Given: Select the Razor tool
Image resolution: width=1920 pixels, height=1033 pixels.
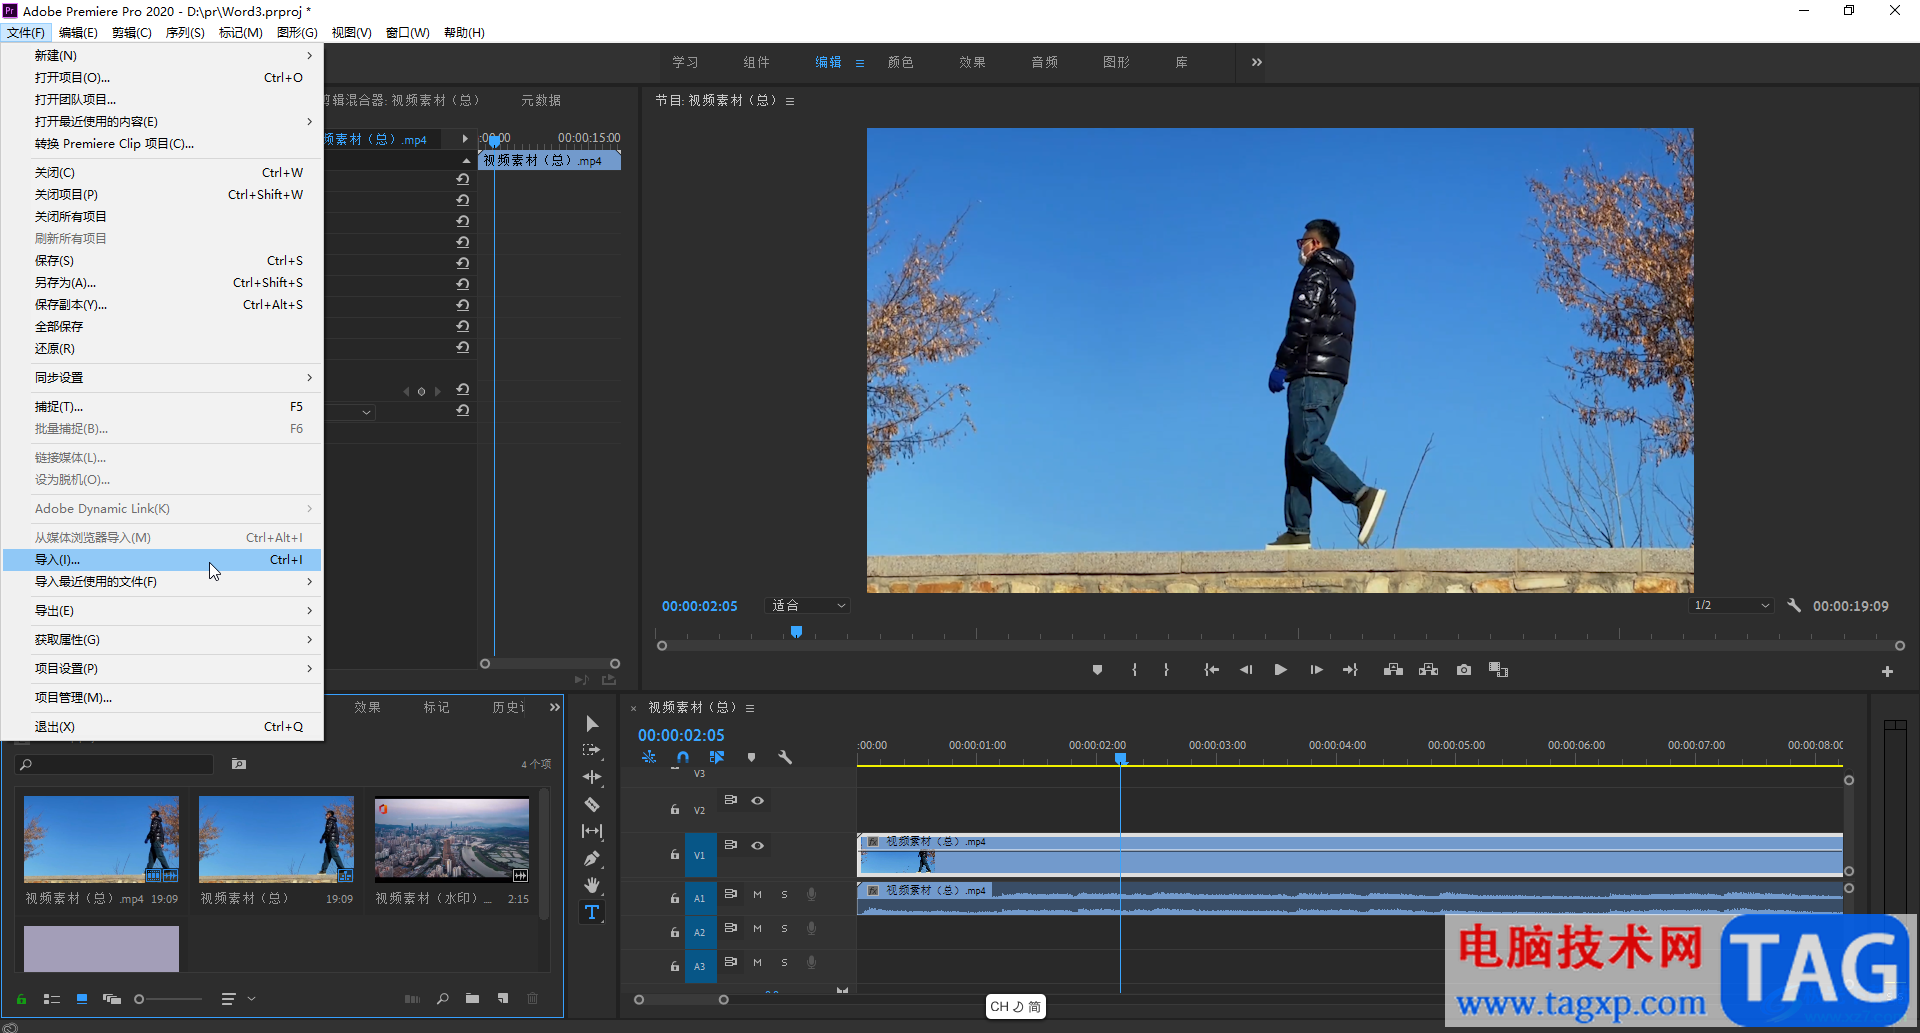Looking at the screenshot, I should (592, 804).
